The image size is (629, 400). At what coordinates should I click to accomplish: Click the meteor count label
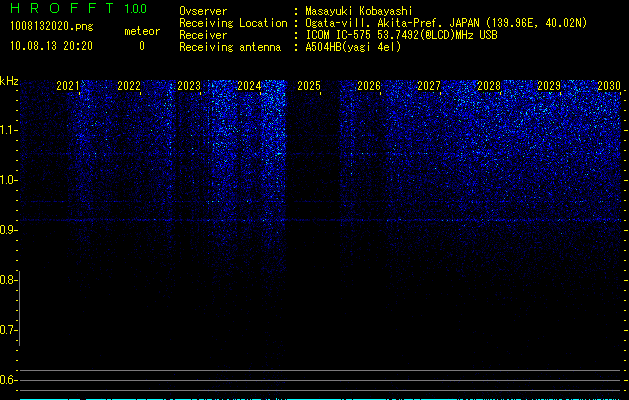[x=142, y=31]
